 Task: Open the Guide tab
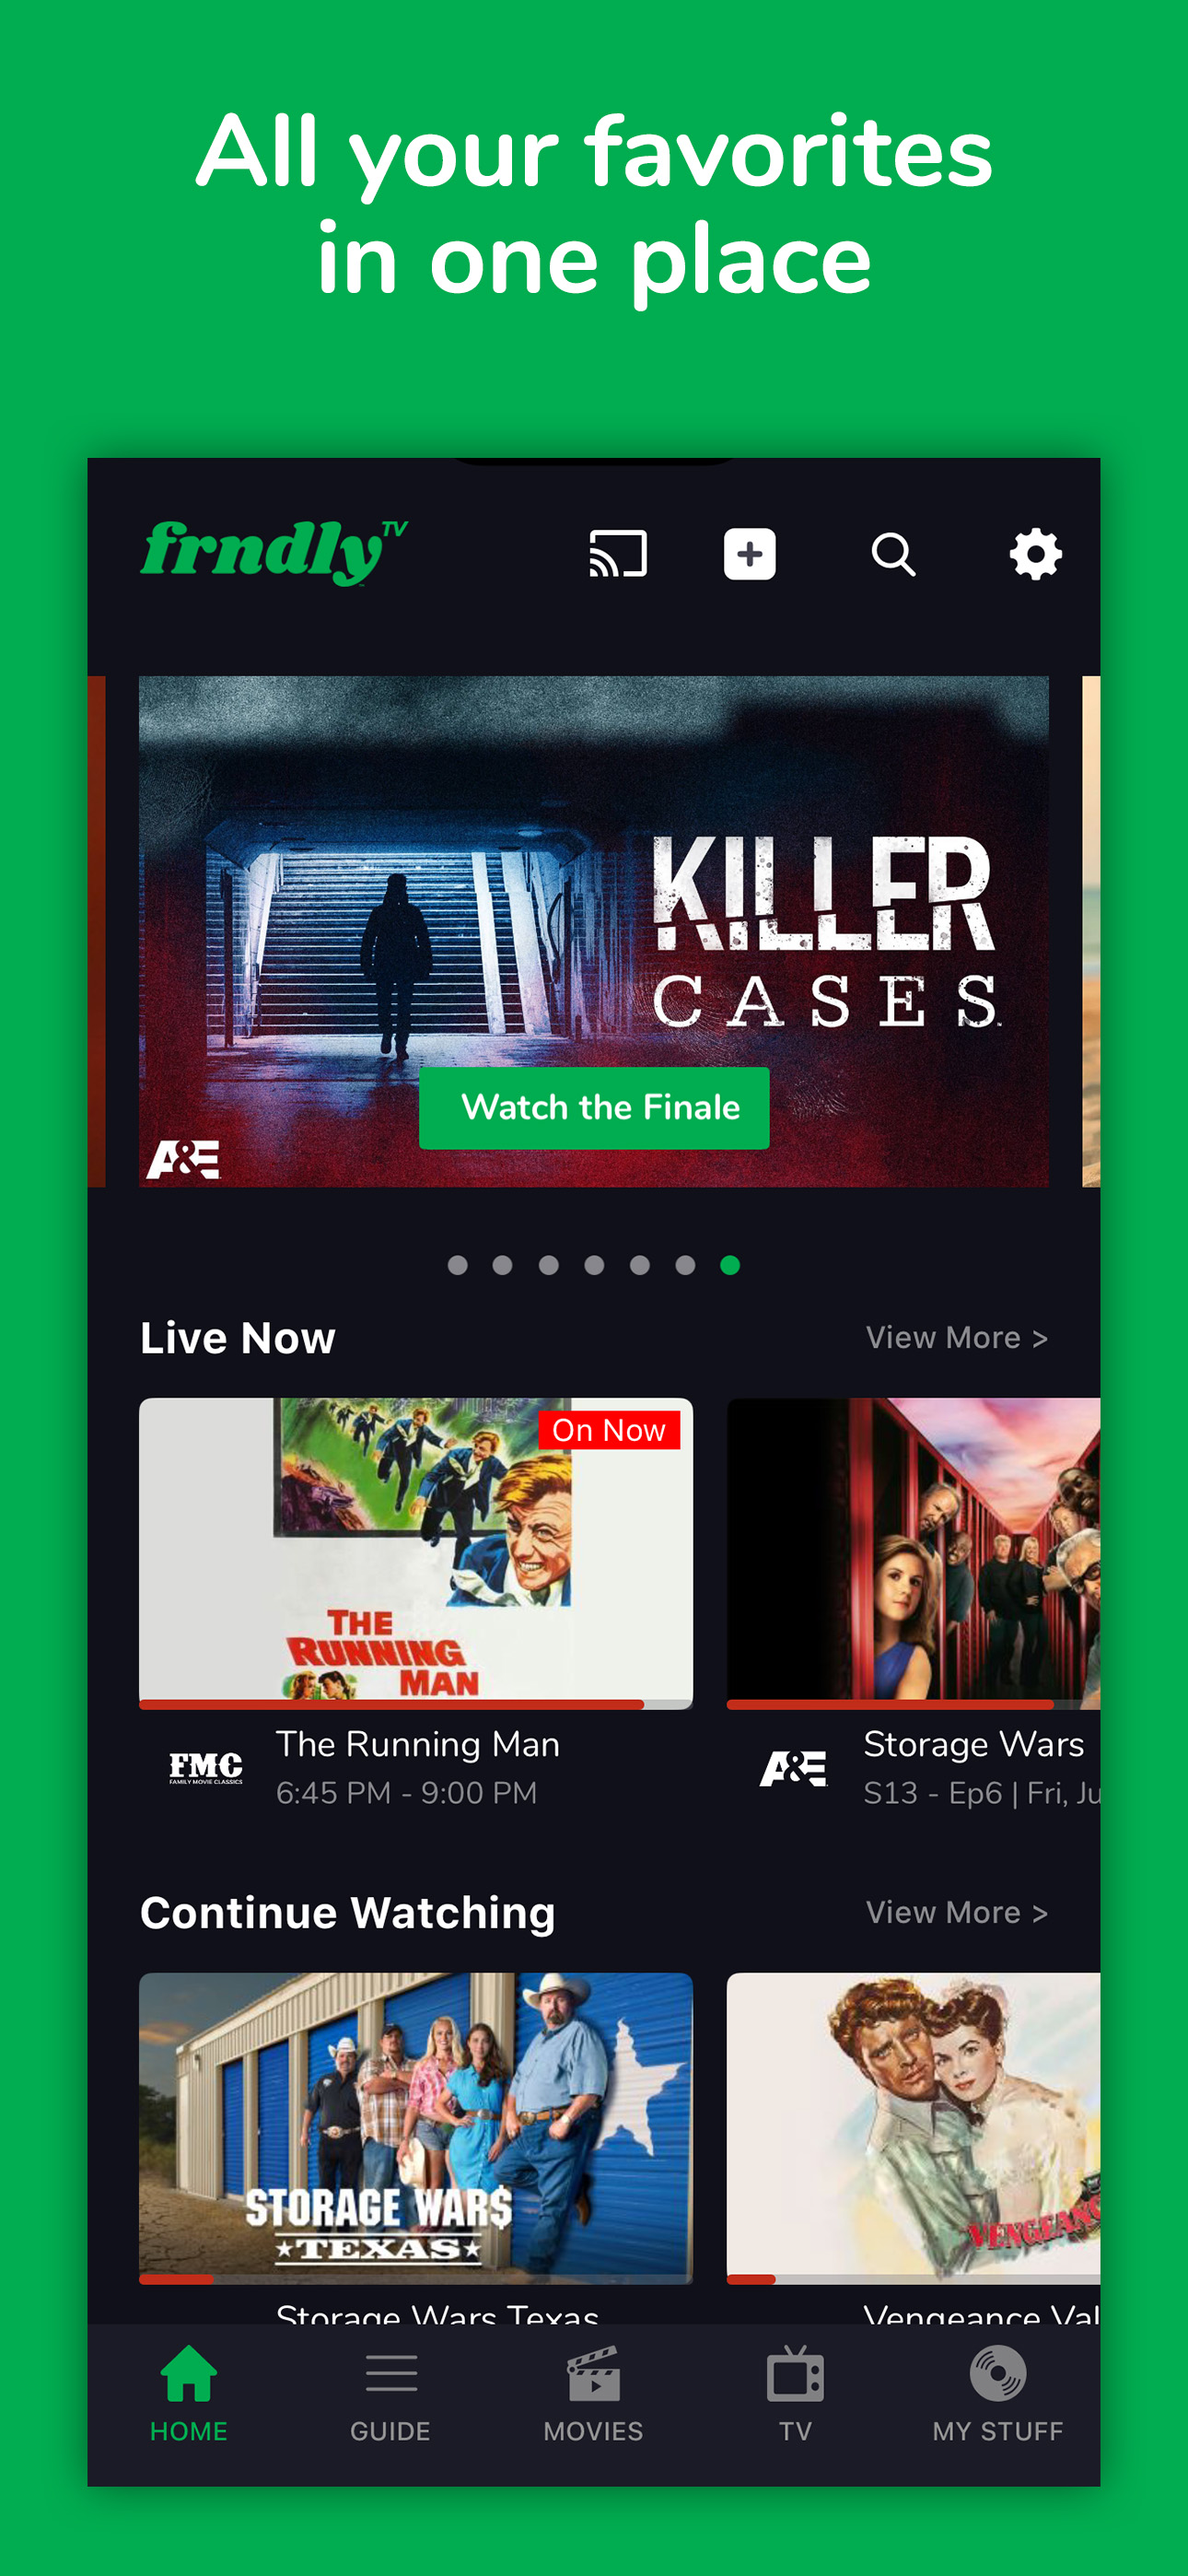point(390,2395)
